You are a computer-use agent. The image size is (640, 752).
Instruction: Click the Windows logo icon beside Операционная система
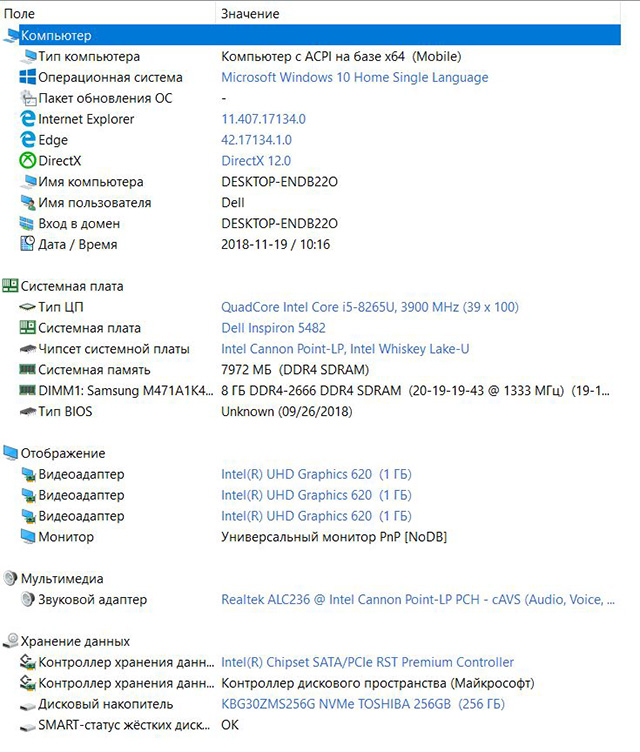coord(28,77)
